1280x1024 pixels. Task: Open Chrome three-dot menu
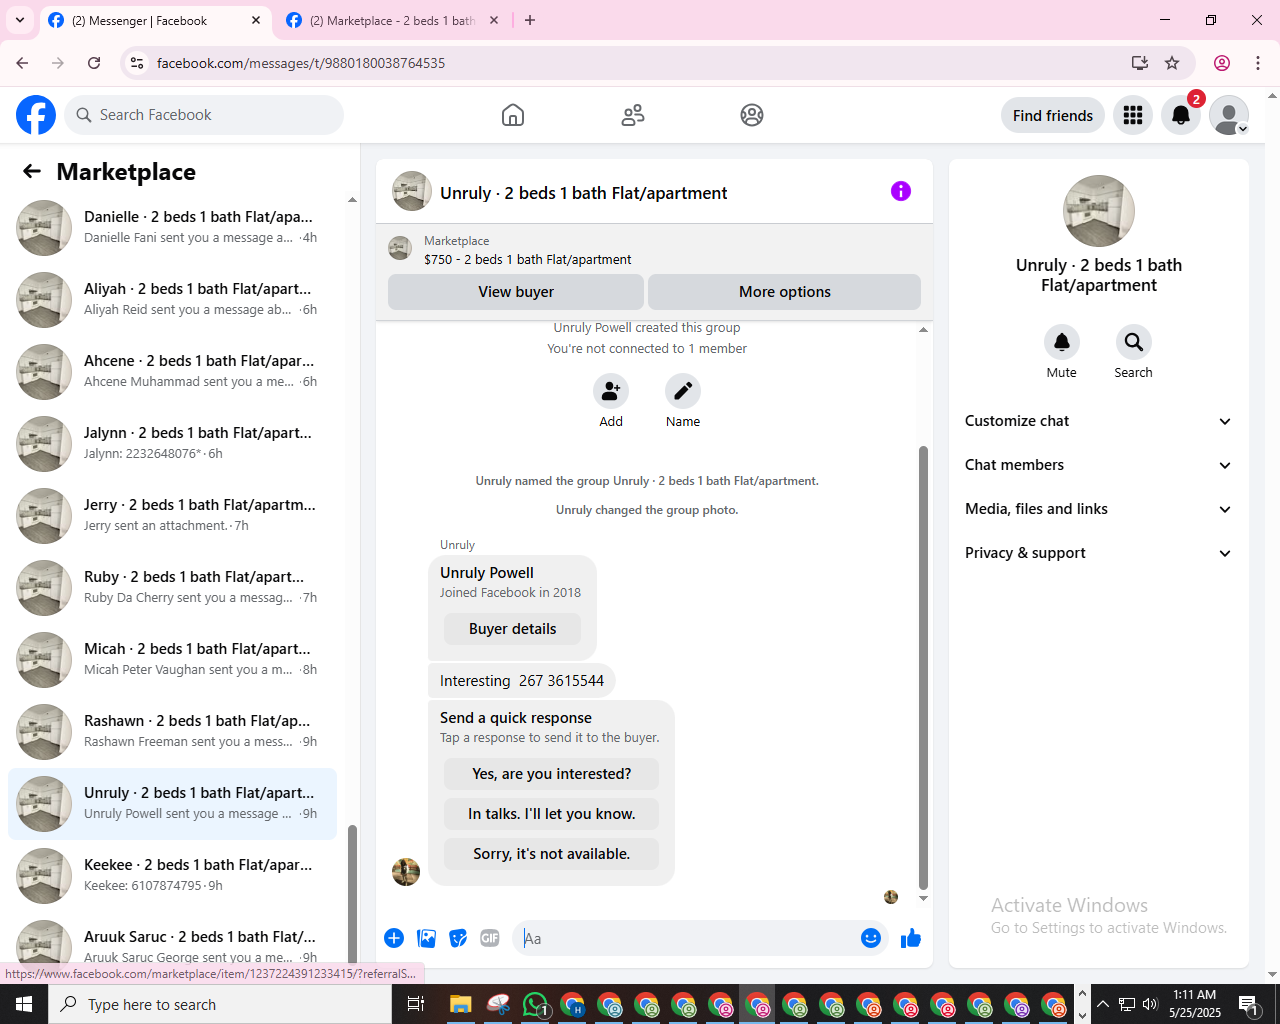[x=1258, y=63]
